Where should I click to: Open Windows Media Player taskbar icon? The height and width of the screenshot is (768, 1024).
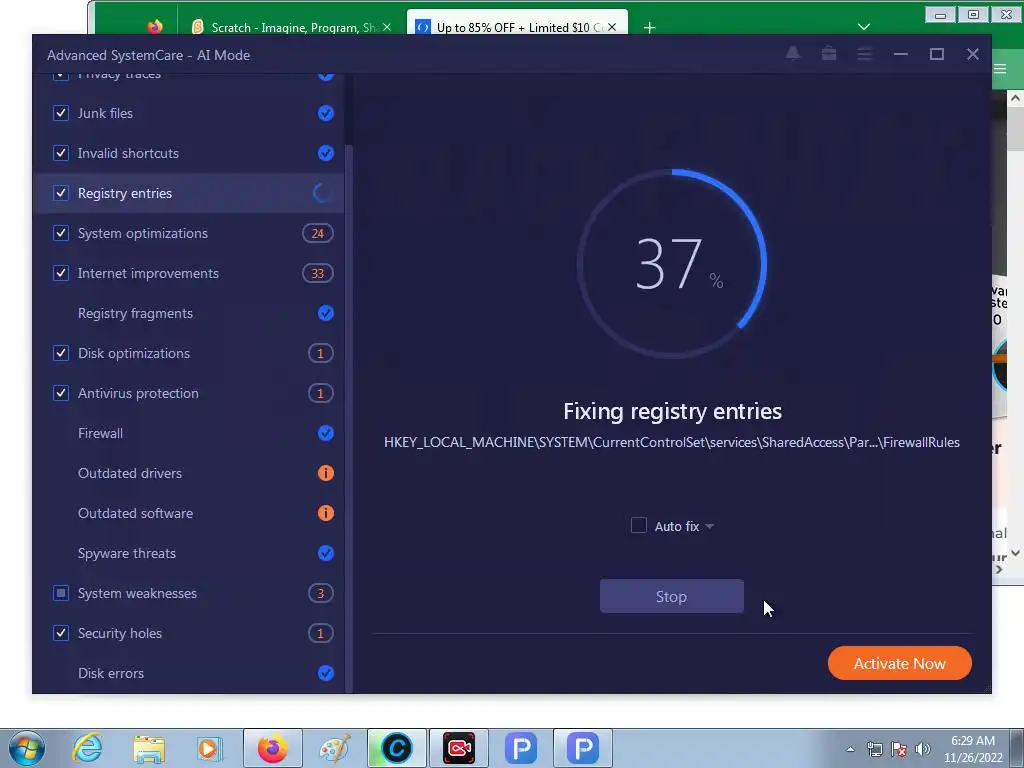[210, 748]
